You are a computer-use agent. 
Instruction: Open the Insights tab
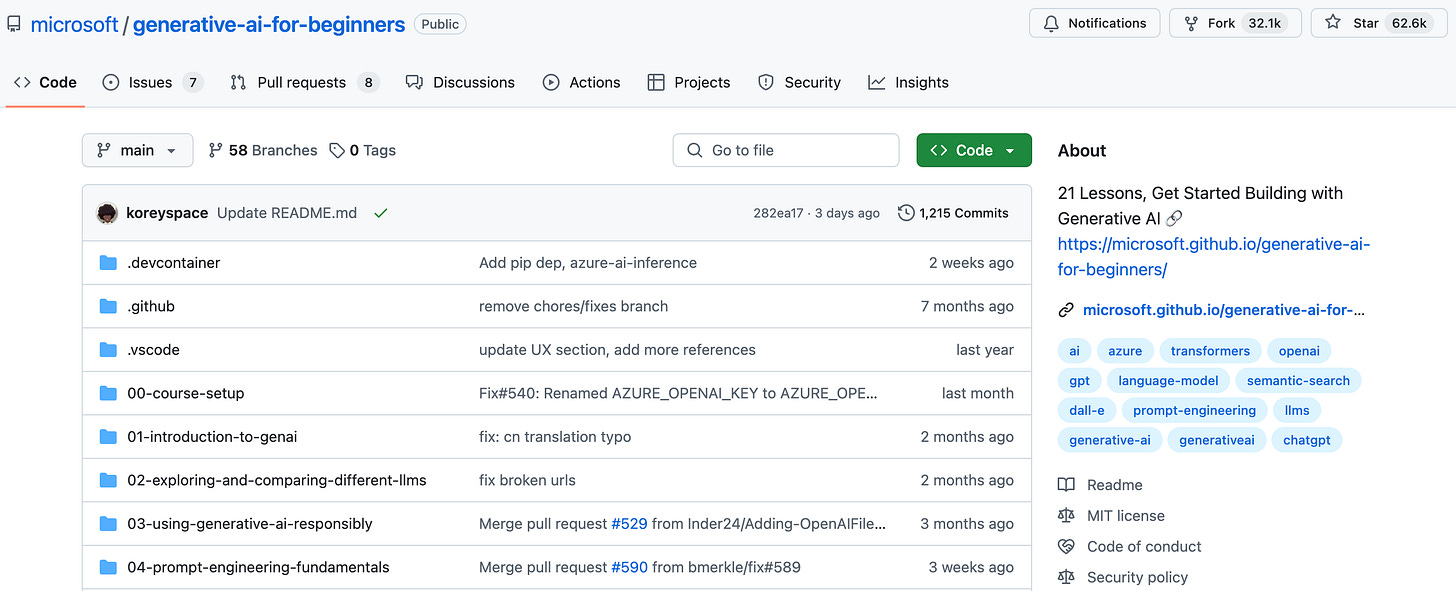tap(908, 83)
